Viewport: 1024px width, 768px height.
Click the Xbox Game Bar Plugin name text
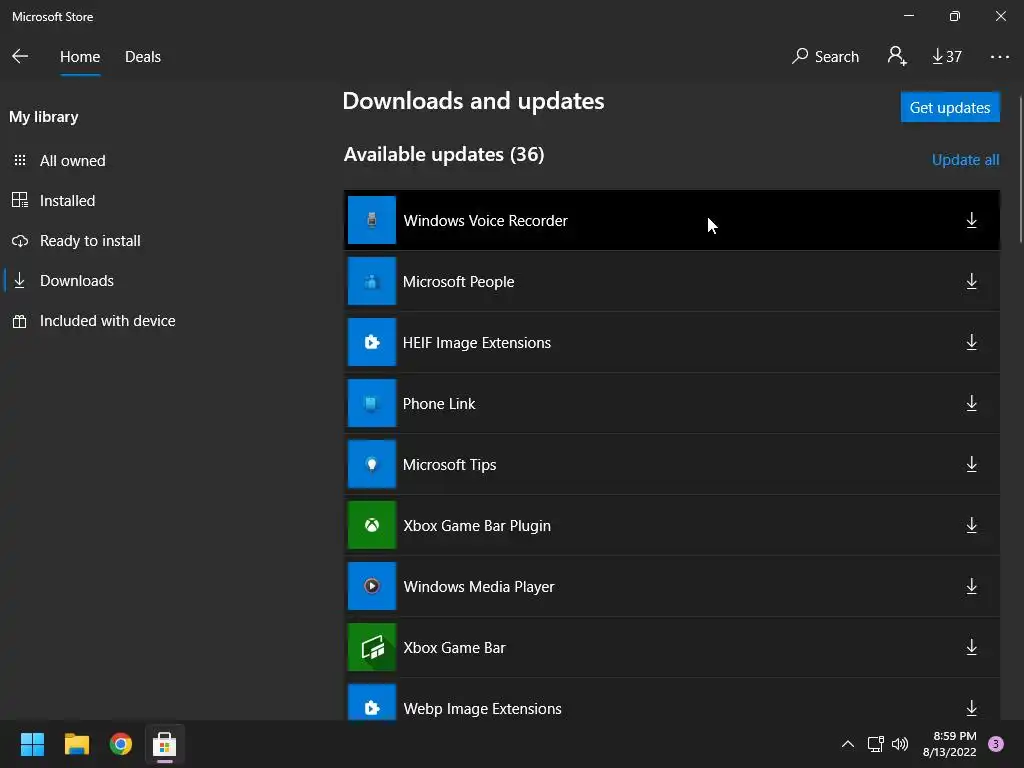(477, 526)
